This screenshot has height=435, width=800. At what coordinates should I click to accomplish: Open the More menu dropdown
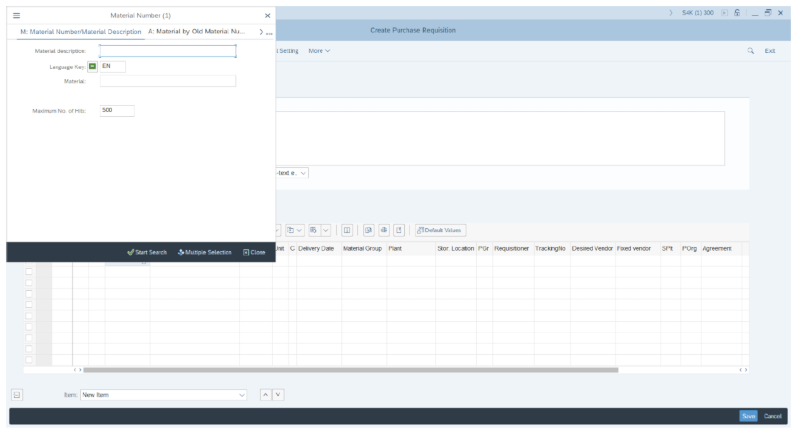(x=319, y=51)
